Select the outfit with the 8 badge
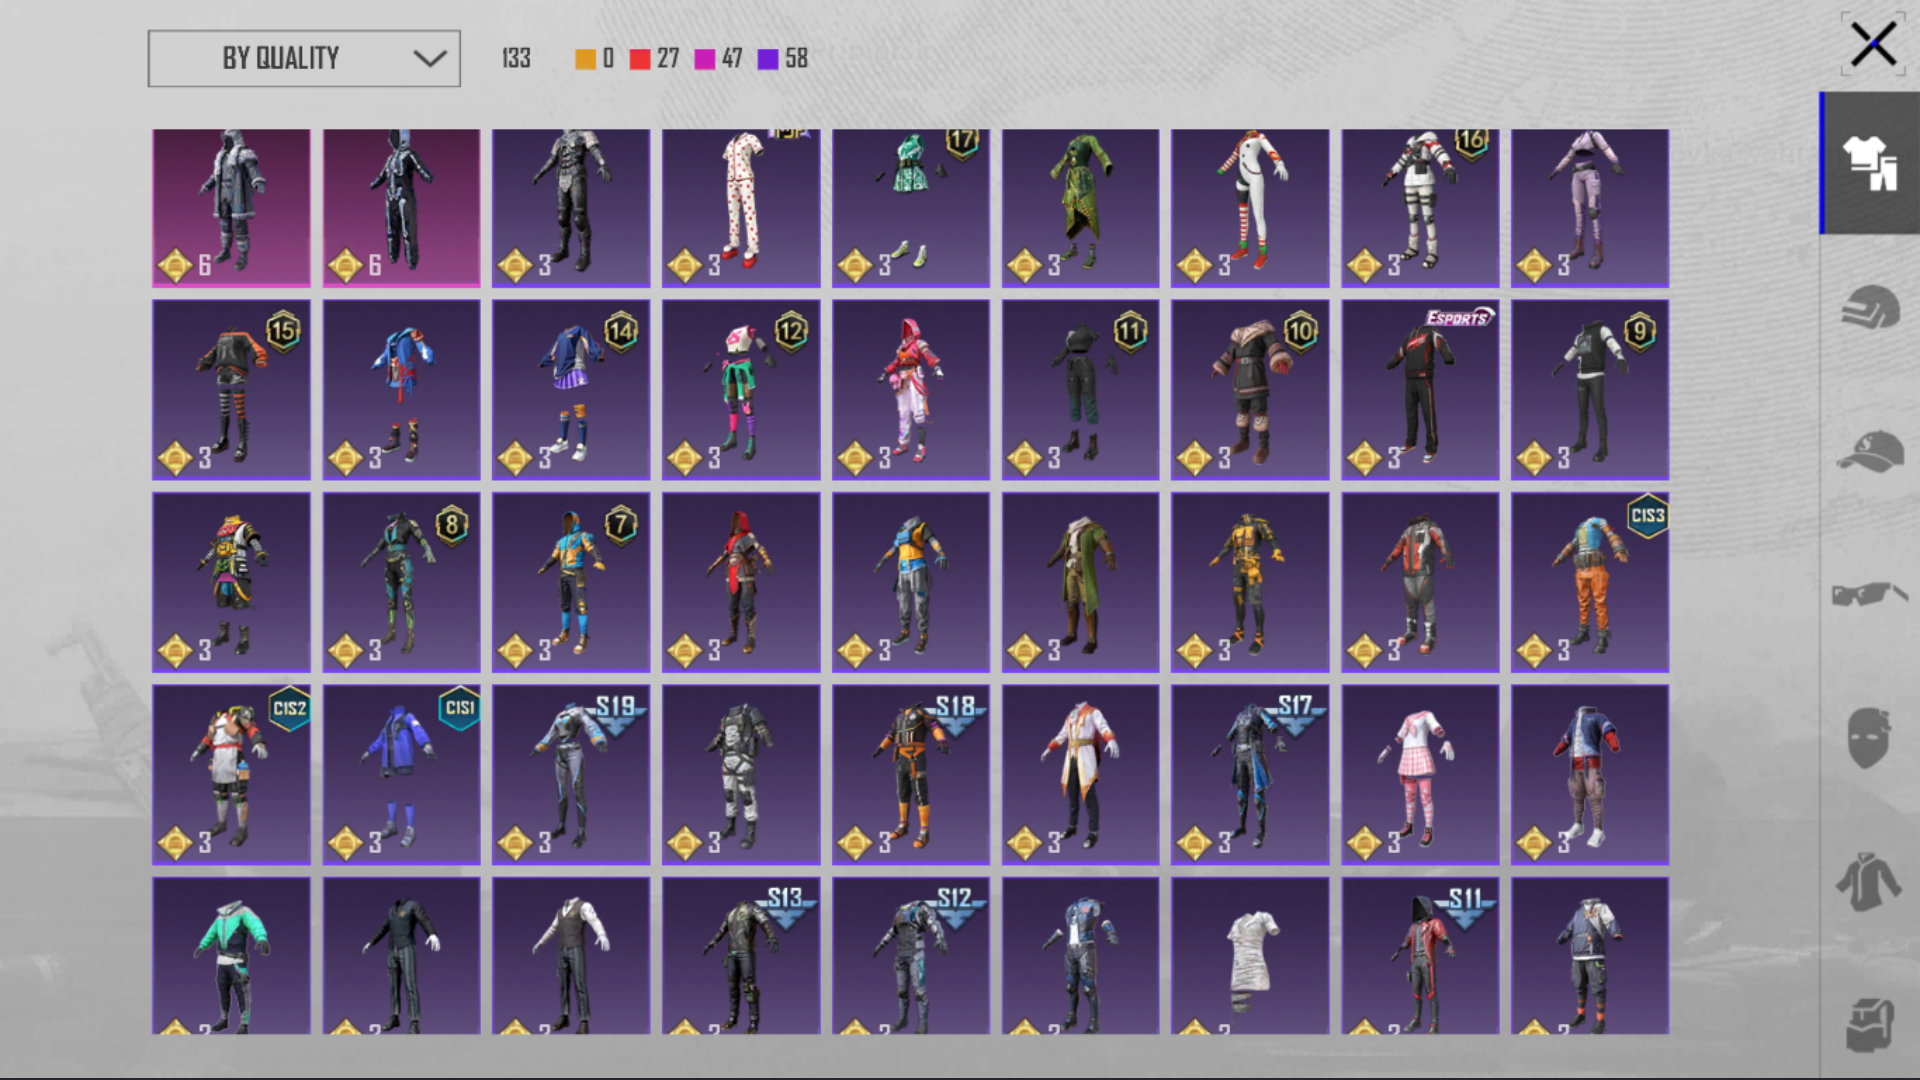Viewport: 1920px width, 1080px height. point(401,582)
